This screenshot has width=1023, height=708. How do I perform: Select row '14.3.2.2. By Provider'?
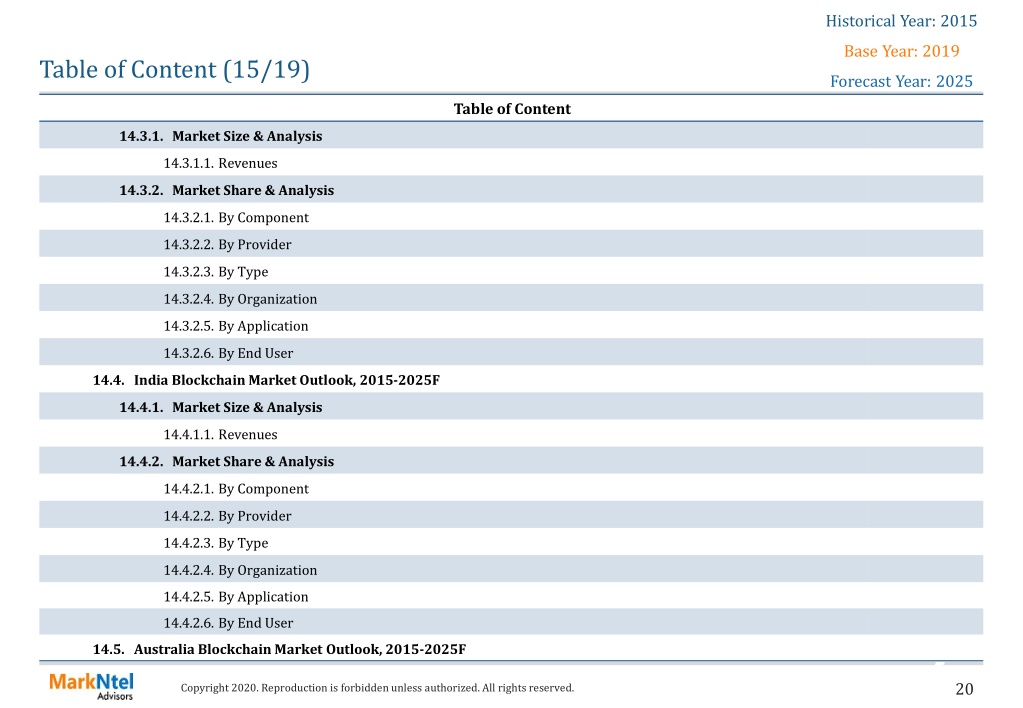tap(511, 244)
